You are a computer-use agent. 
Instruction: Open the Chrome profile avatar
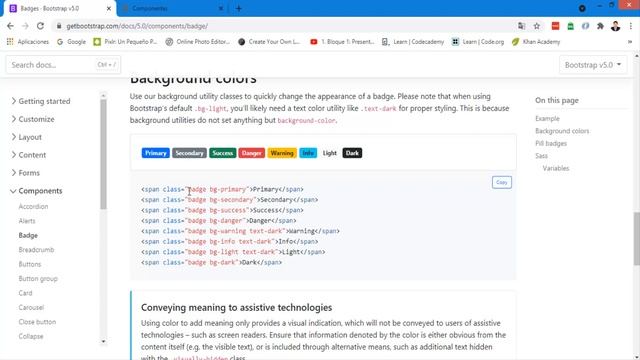point(615,26)
